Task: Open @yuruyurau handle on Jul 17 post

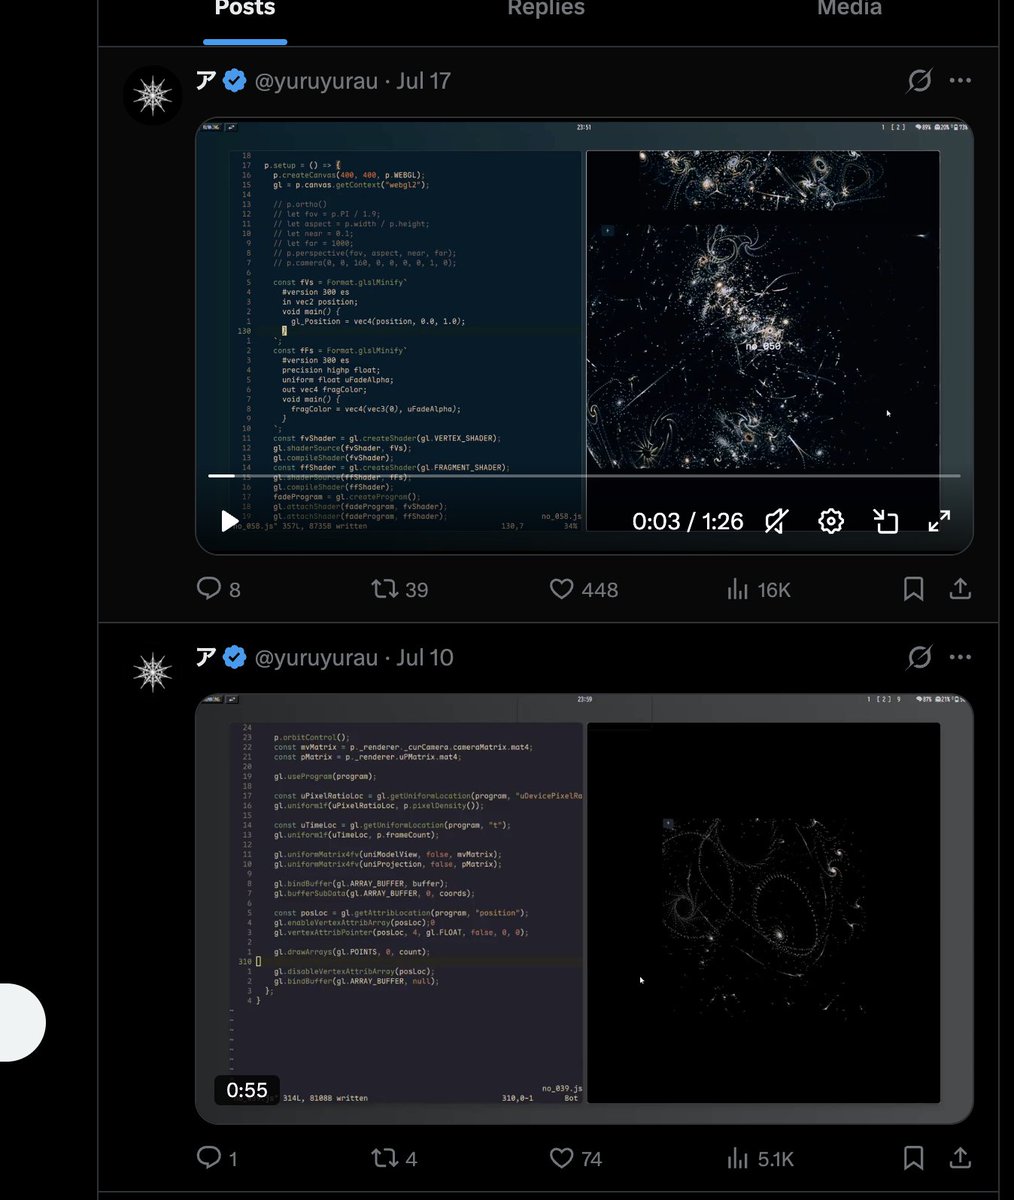Action: (x=316, y=81)
